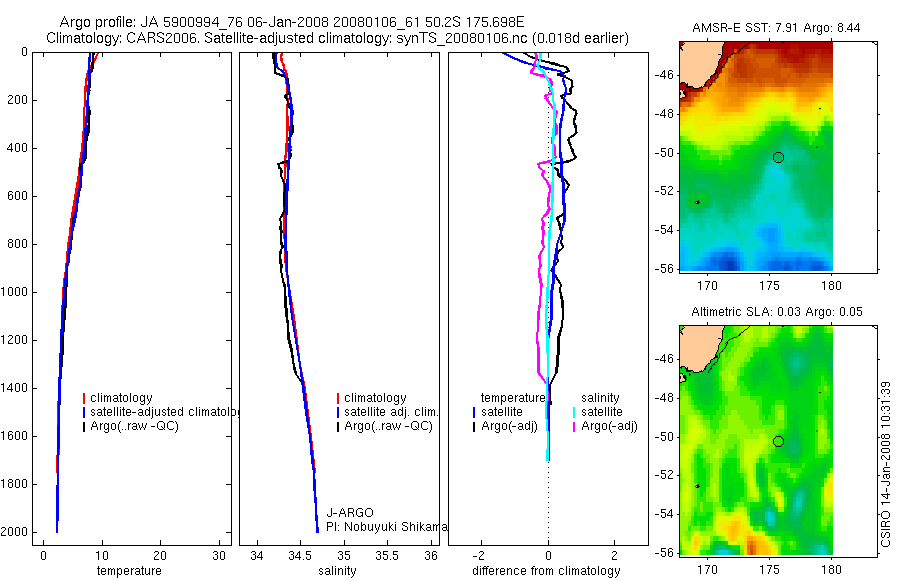Click salinity axis tick label 35.5
The image size is (900, 580).
(387, 556)
